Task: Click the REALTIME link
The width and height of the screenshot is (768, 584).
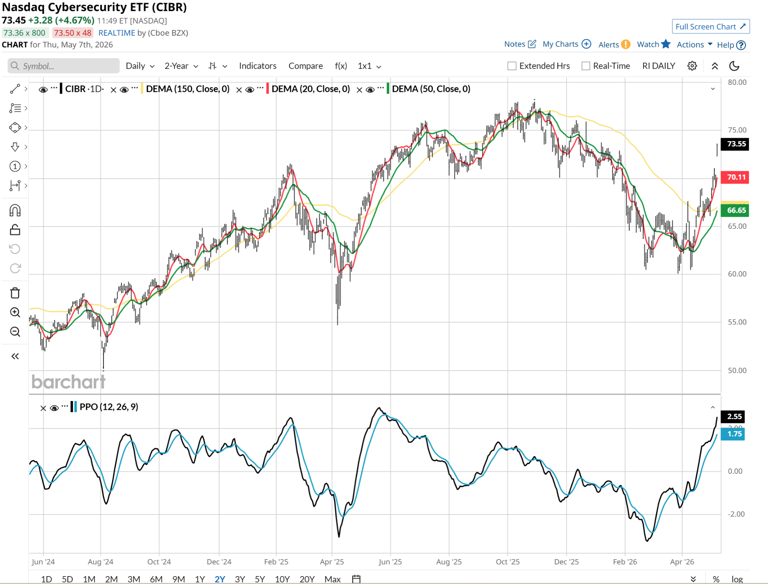Action: [117, 33]
